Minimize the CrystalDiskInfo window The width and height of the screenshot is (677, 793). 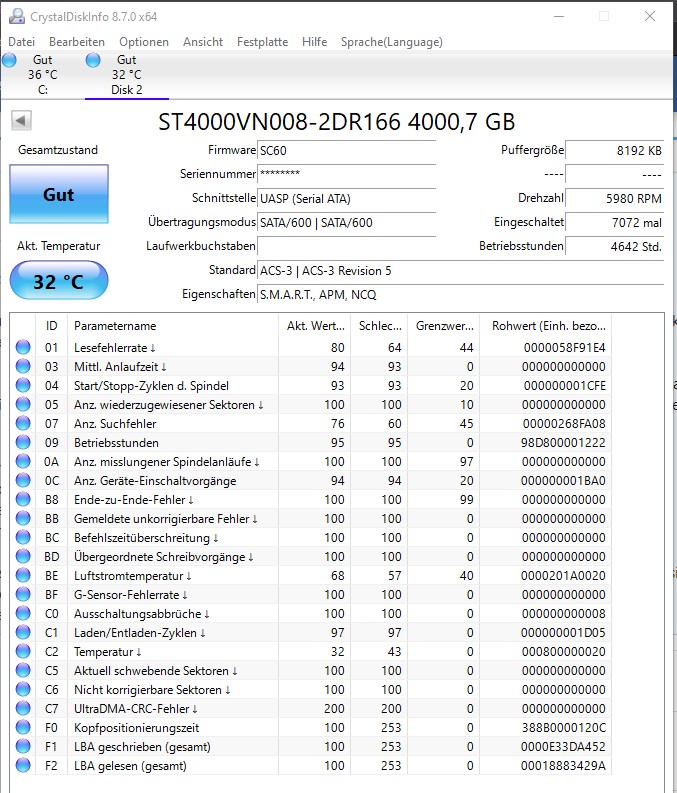559,16
